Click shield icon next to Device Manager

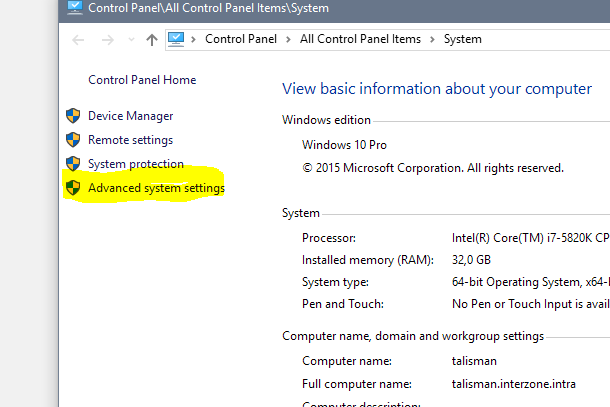click(73, 116)
